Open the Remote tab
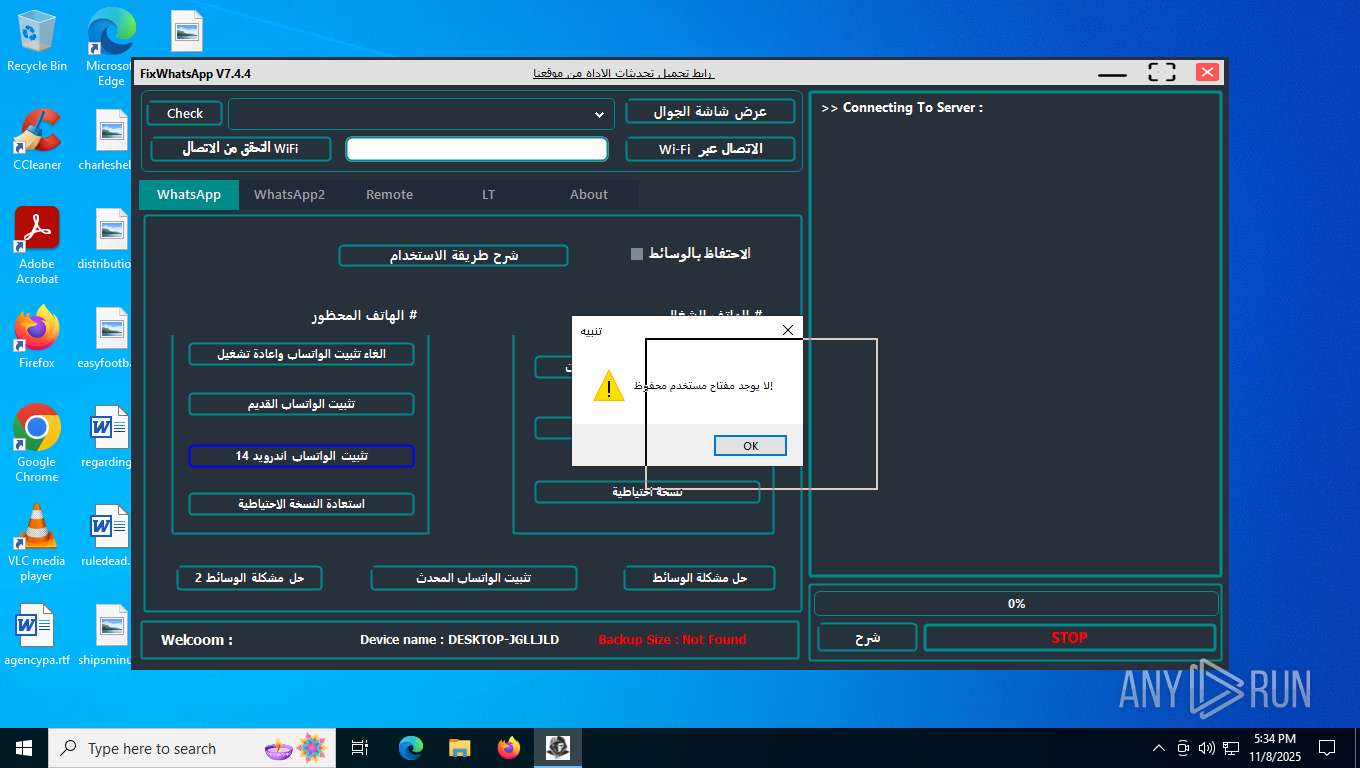The height and width of the screenshot is (768, 1360). [x=389, y=194]
